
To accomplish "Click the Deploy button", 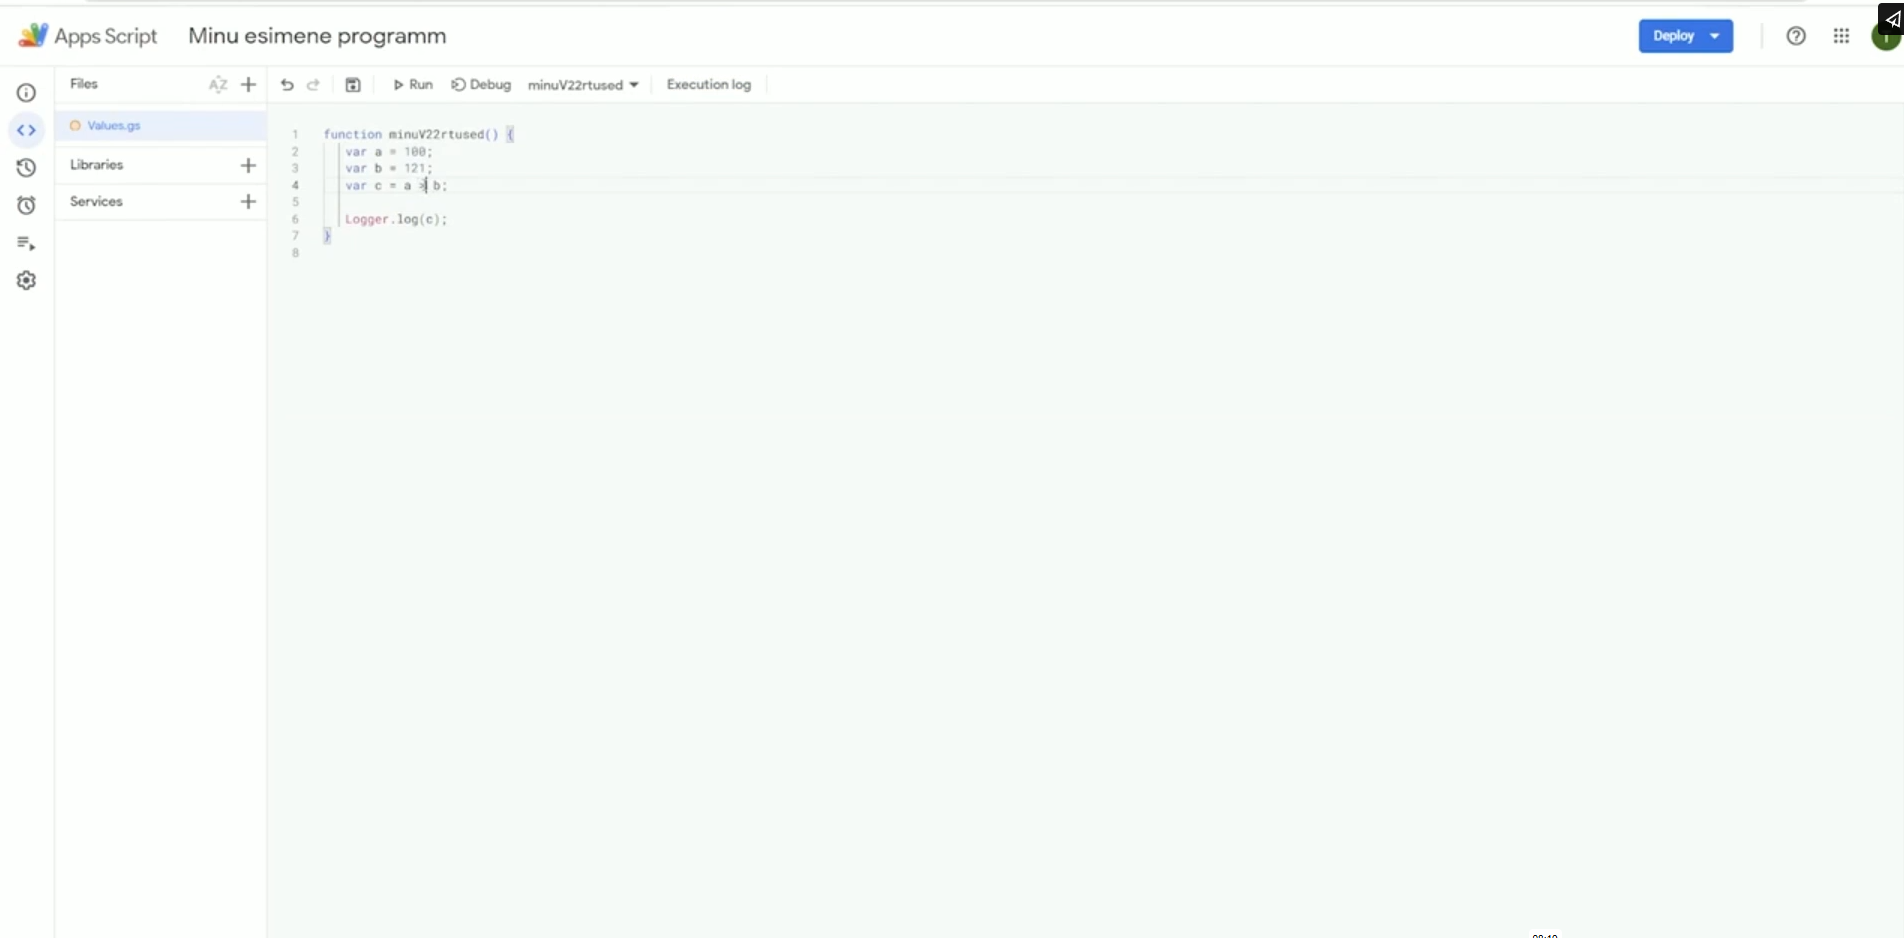I will tap(1673, 36).
